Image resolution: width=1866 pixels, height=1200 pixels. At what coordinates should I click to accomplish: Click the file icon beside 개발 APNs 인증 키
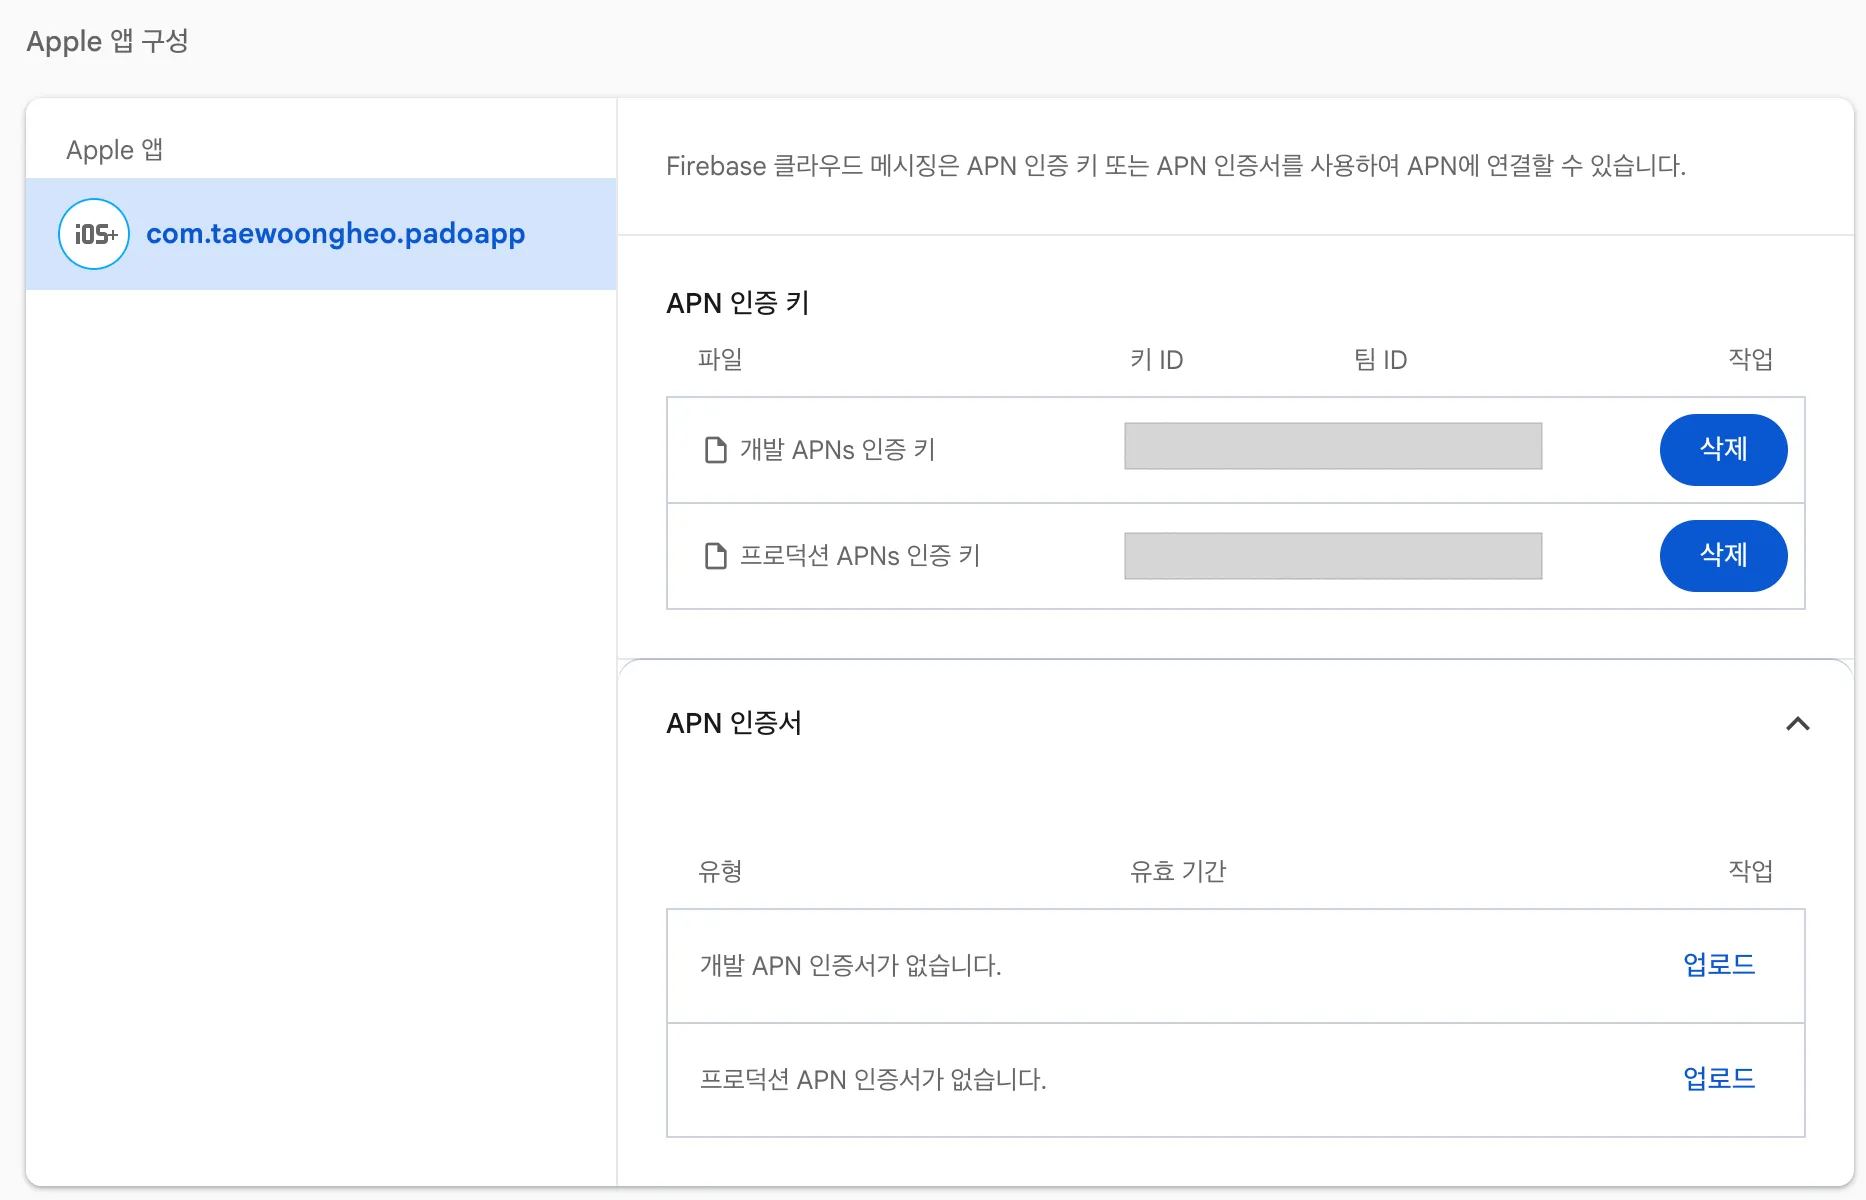715,450
